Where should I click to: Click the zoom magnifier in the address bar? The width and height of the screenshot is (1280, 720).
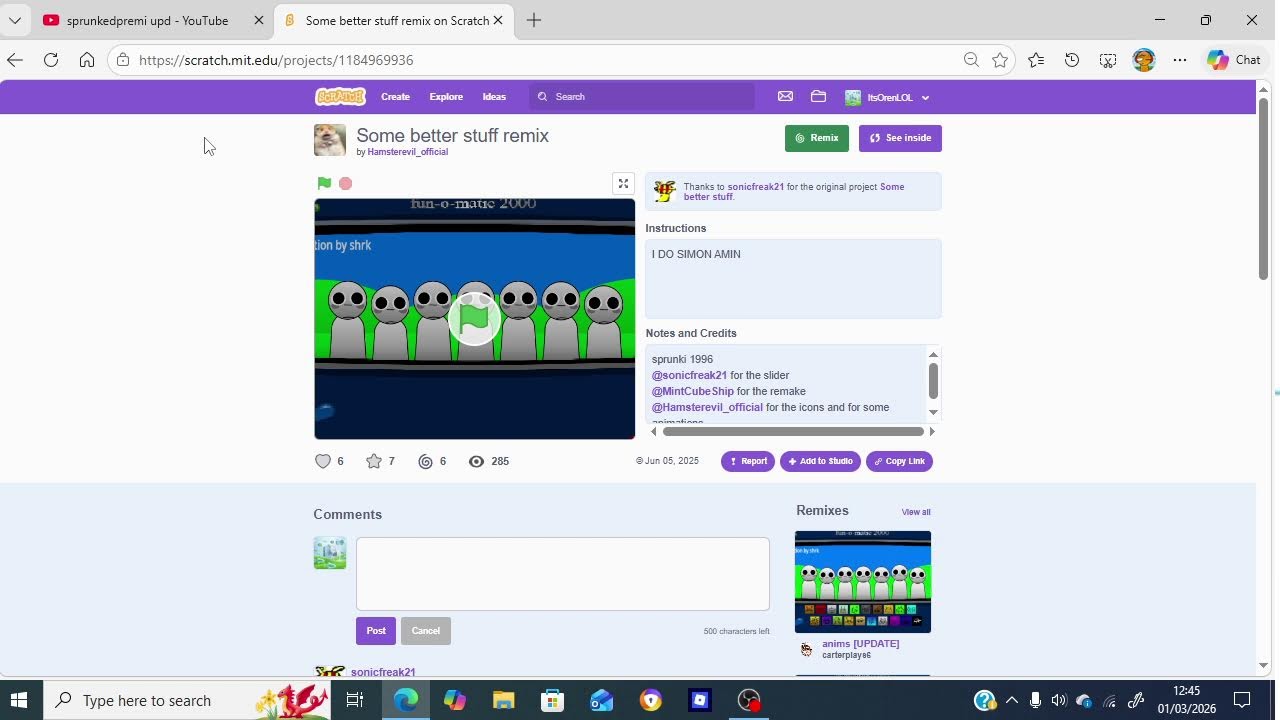[x=971, y=60]
